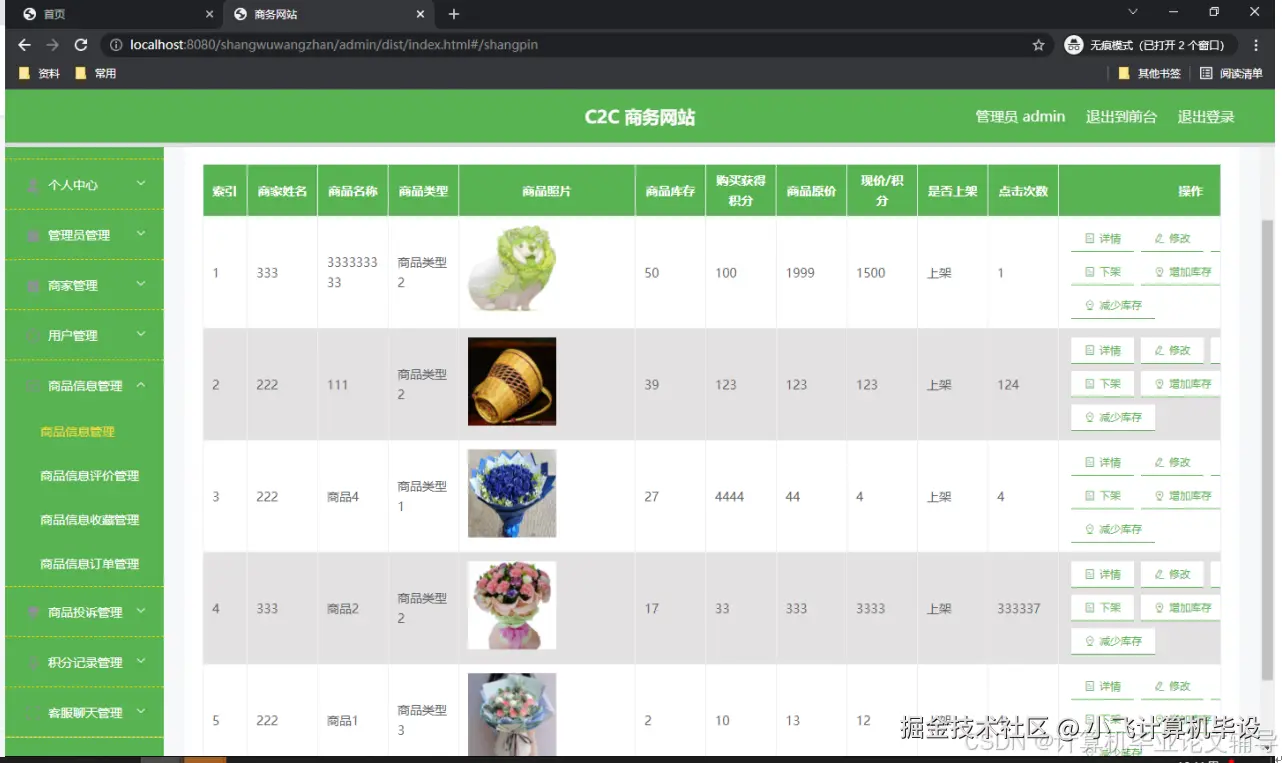
Task: Open the cabbage dog product image
Action: (512, 270)
